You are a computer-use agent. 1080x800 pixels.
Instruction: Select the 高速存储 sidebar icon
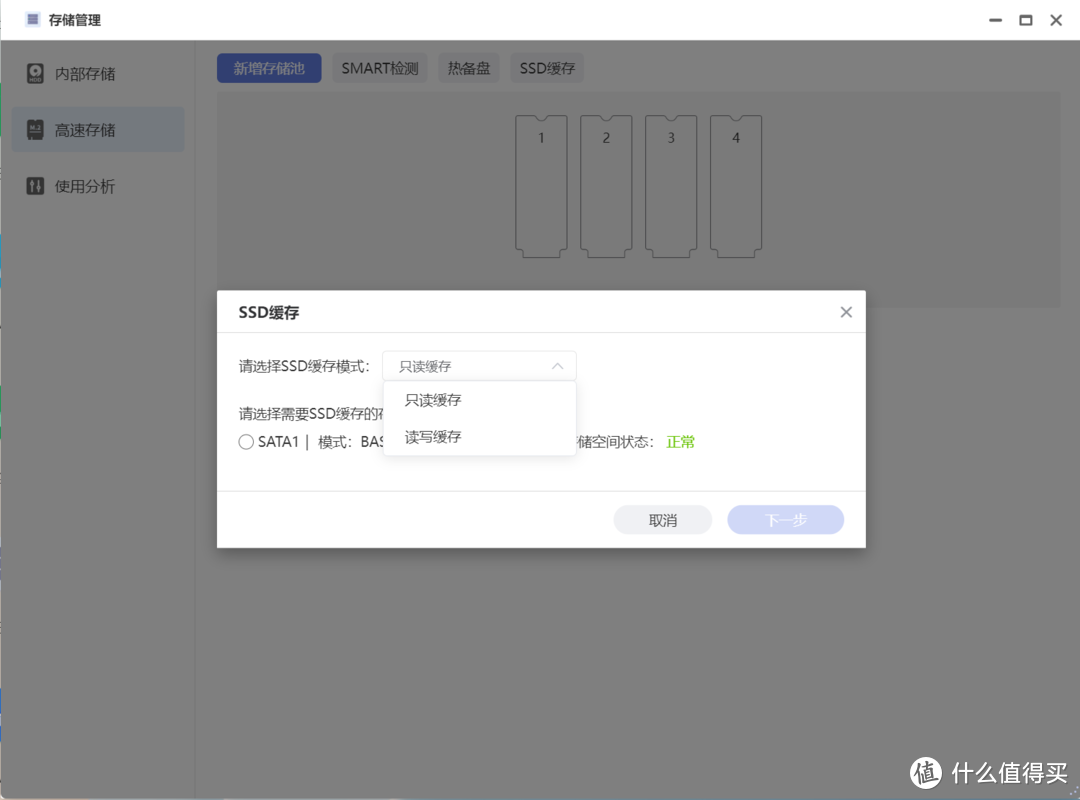pyautogui.click(x=35, y=130)
